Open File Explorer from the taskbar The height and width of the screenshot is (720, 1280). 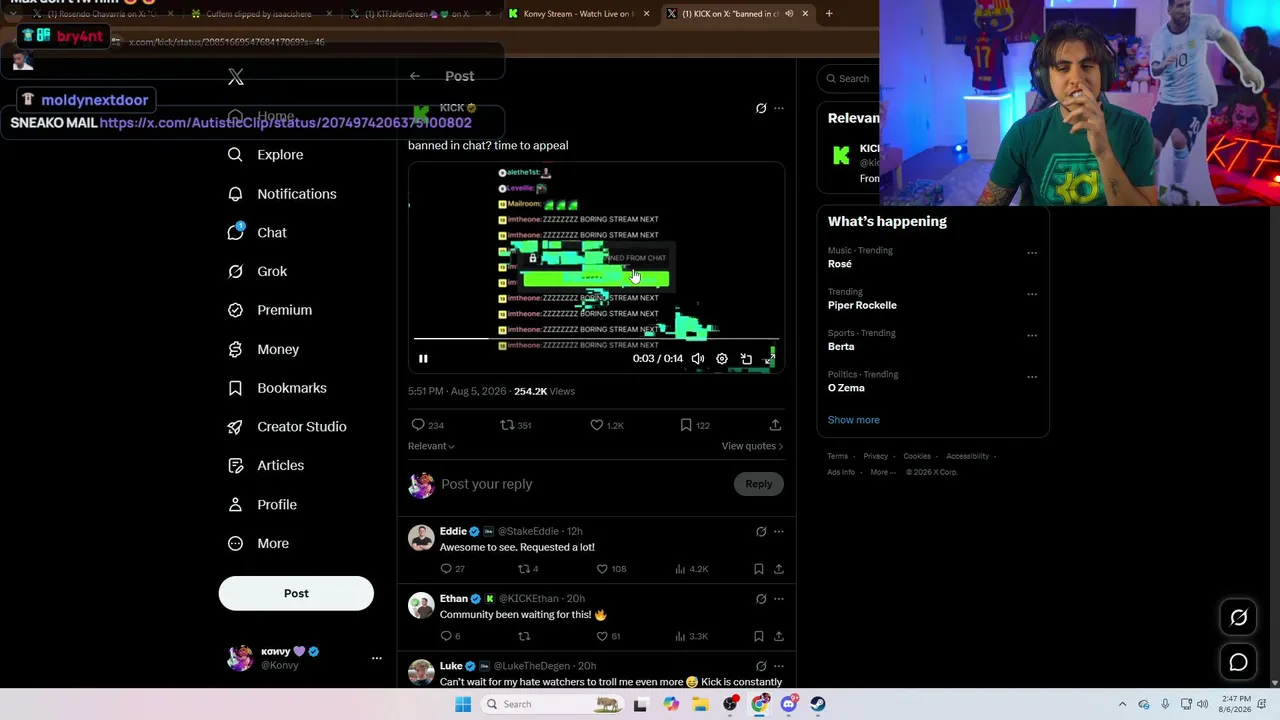(700, 704)
